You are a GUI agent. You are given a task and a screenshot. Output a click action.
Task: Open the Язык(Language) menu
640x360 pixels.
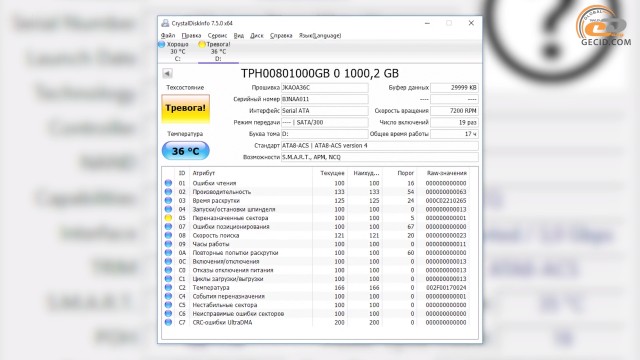pyautogui.click(x=320, y=36)
